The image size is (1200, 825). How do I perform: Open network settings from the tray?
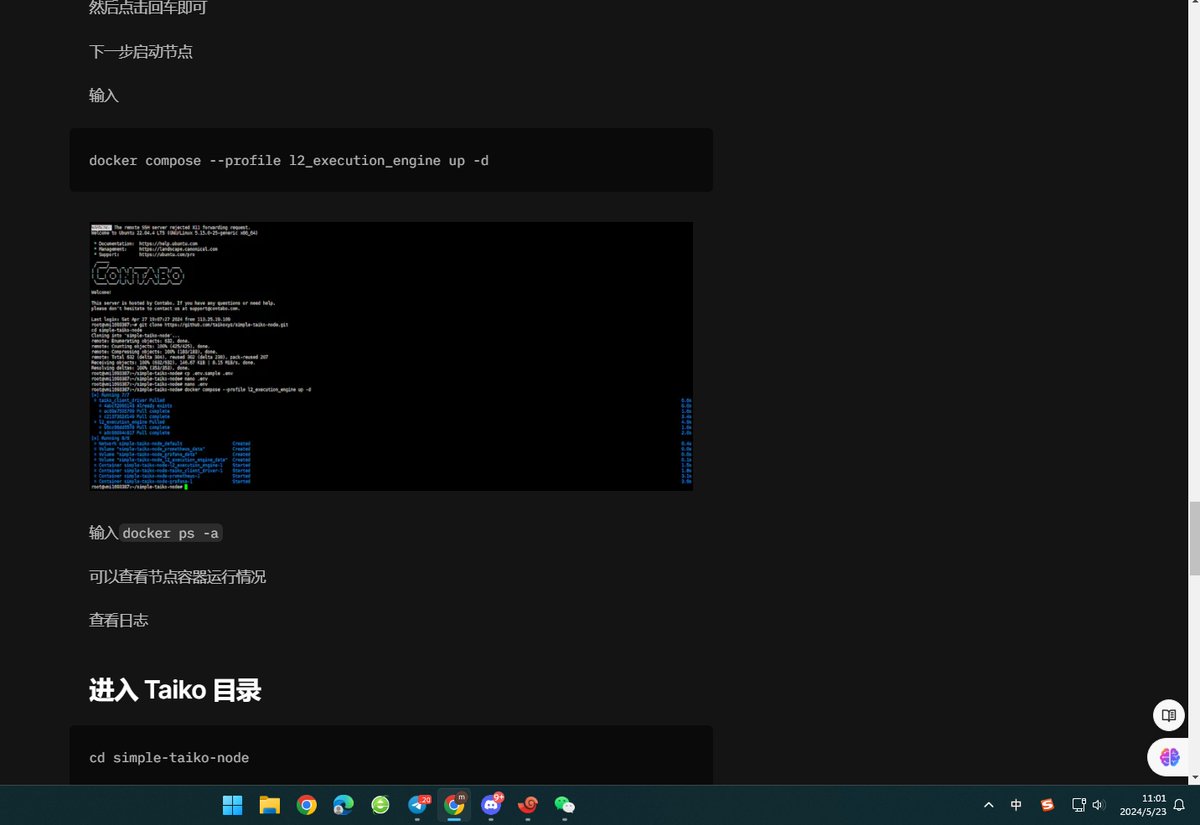1079,805
